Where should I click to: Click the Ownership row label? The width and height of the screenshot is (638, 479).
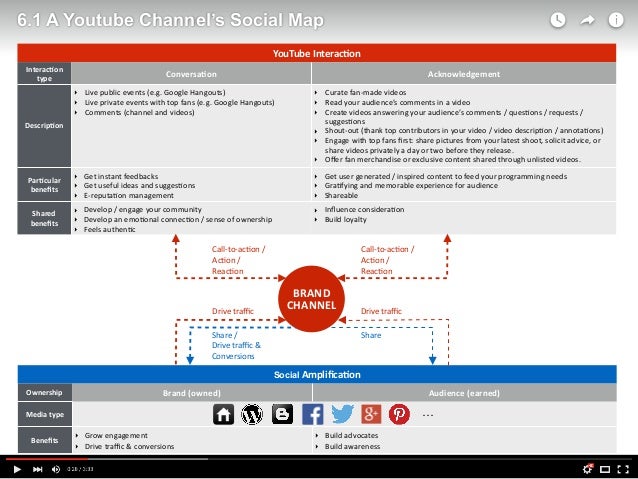point(44,392)
